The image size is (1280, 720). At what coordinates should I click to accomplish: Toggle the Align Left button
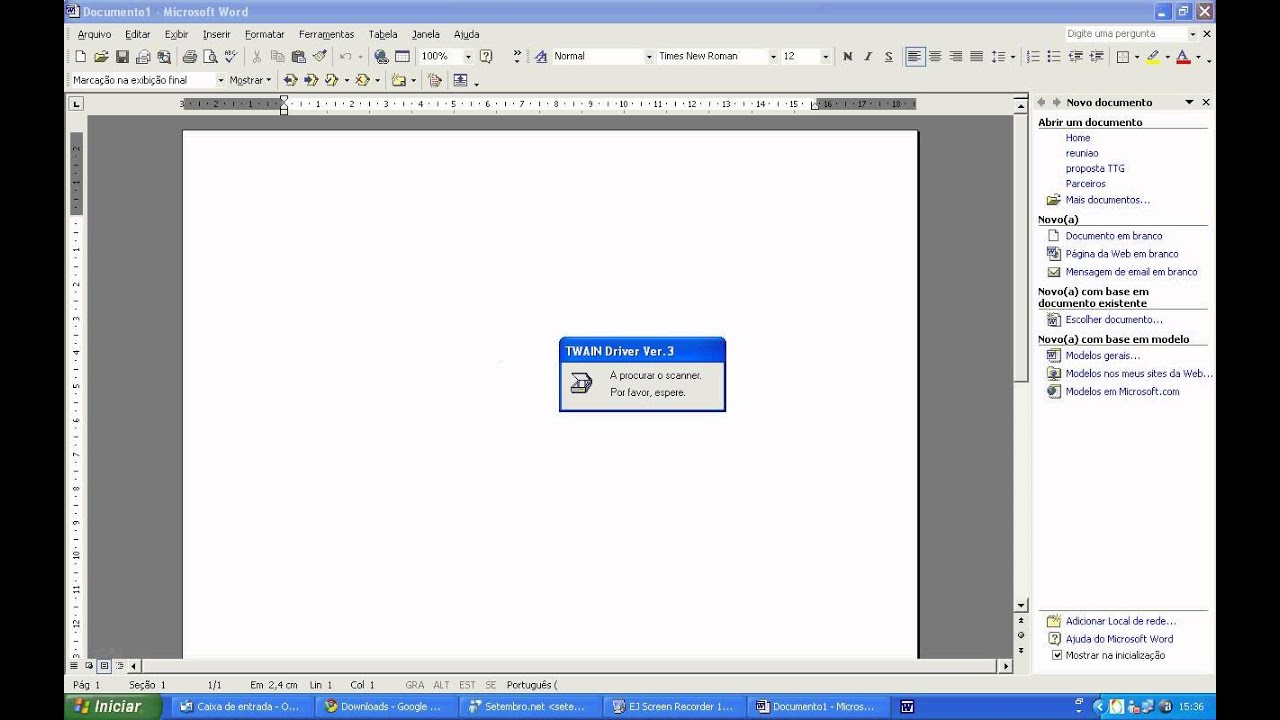pyautogui.click(x=914, y=57)
